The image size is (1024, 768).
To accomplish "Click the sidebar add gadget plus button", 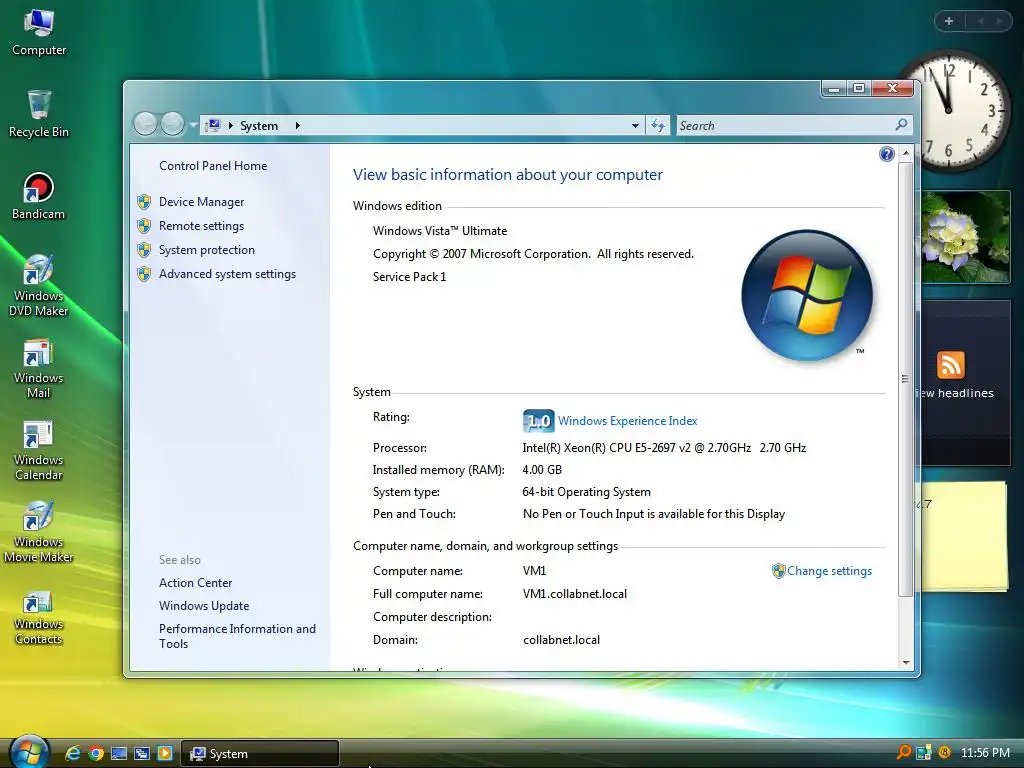I will click(949, 21).
